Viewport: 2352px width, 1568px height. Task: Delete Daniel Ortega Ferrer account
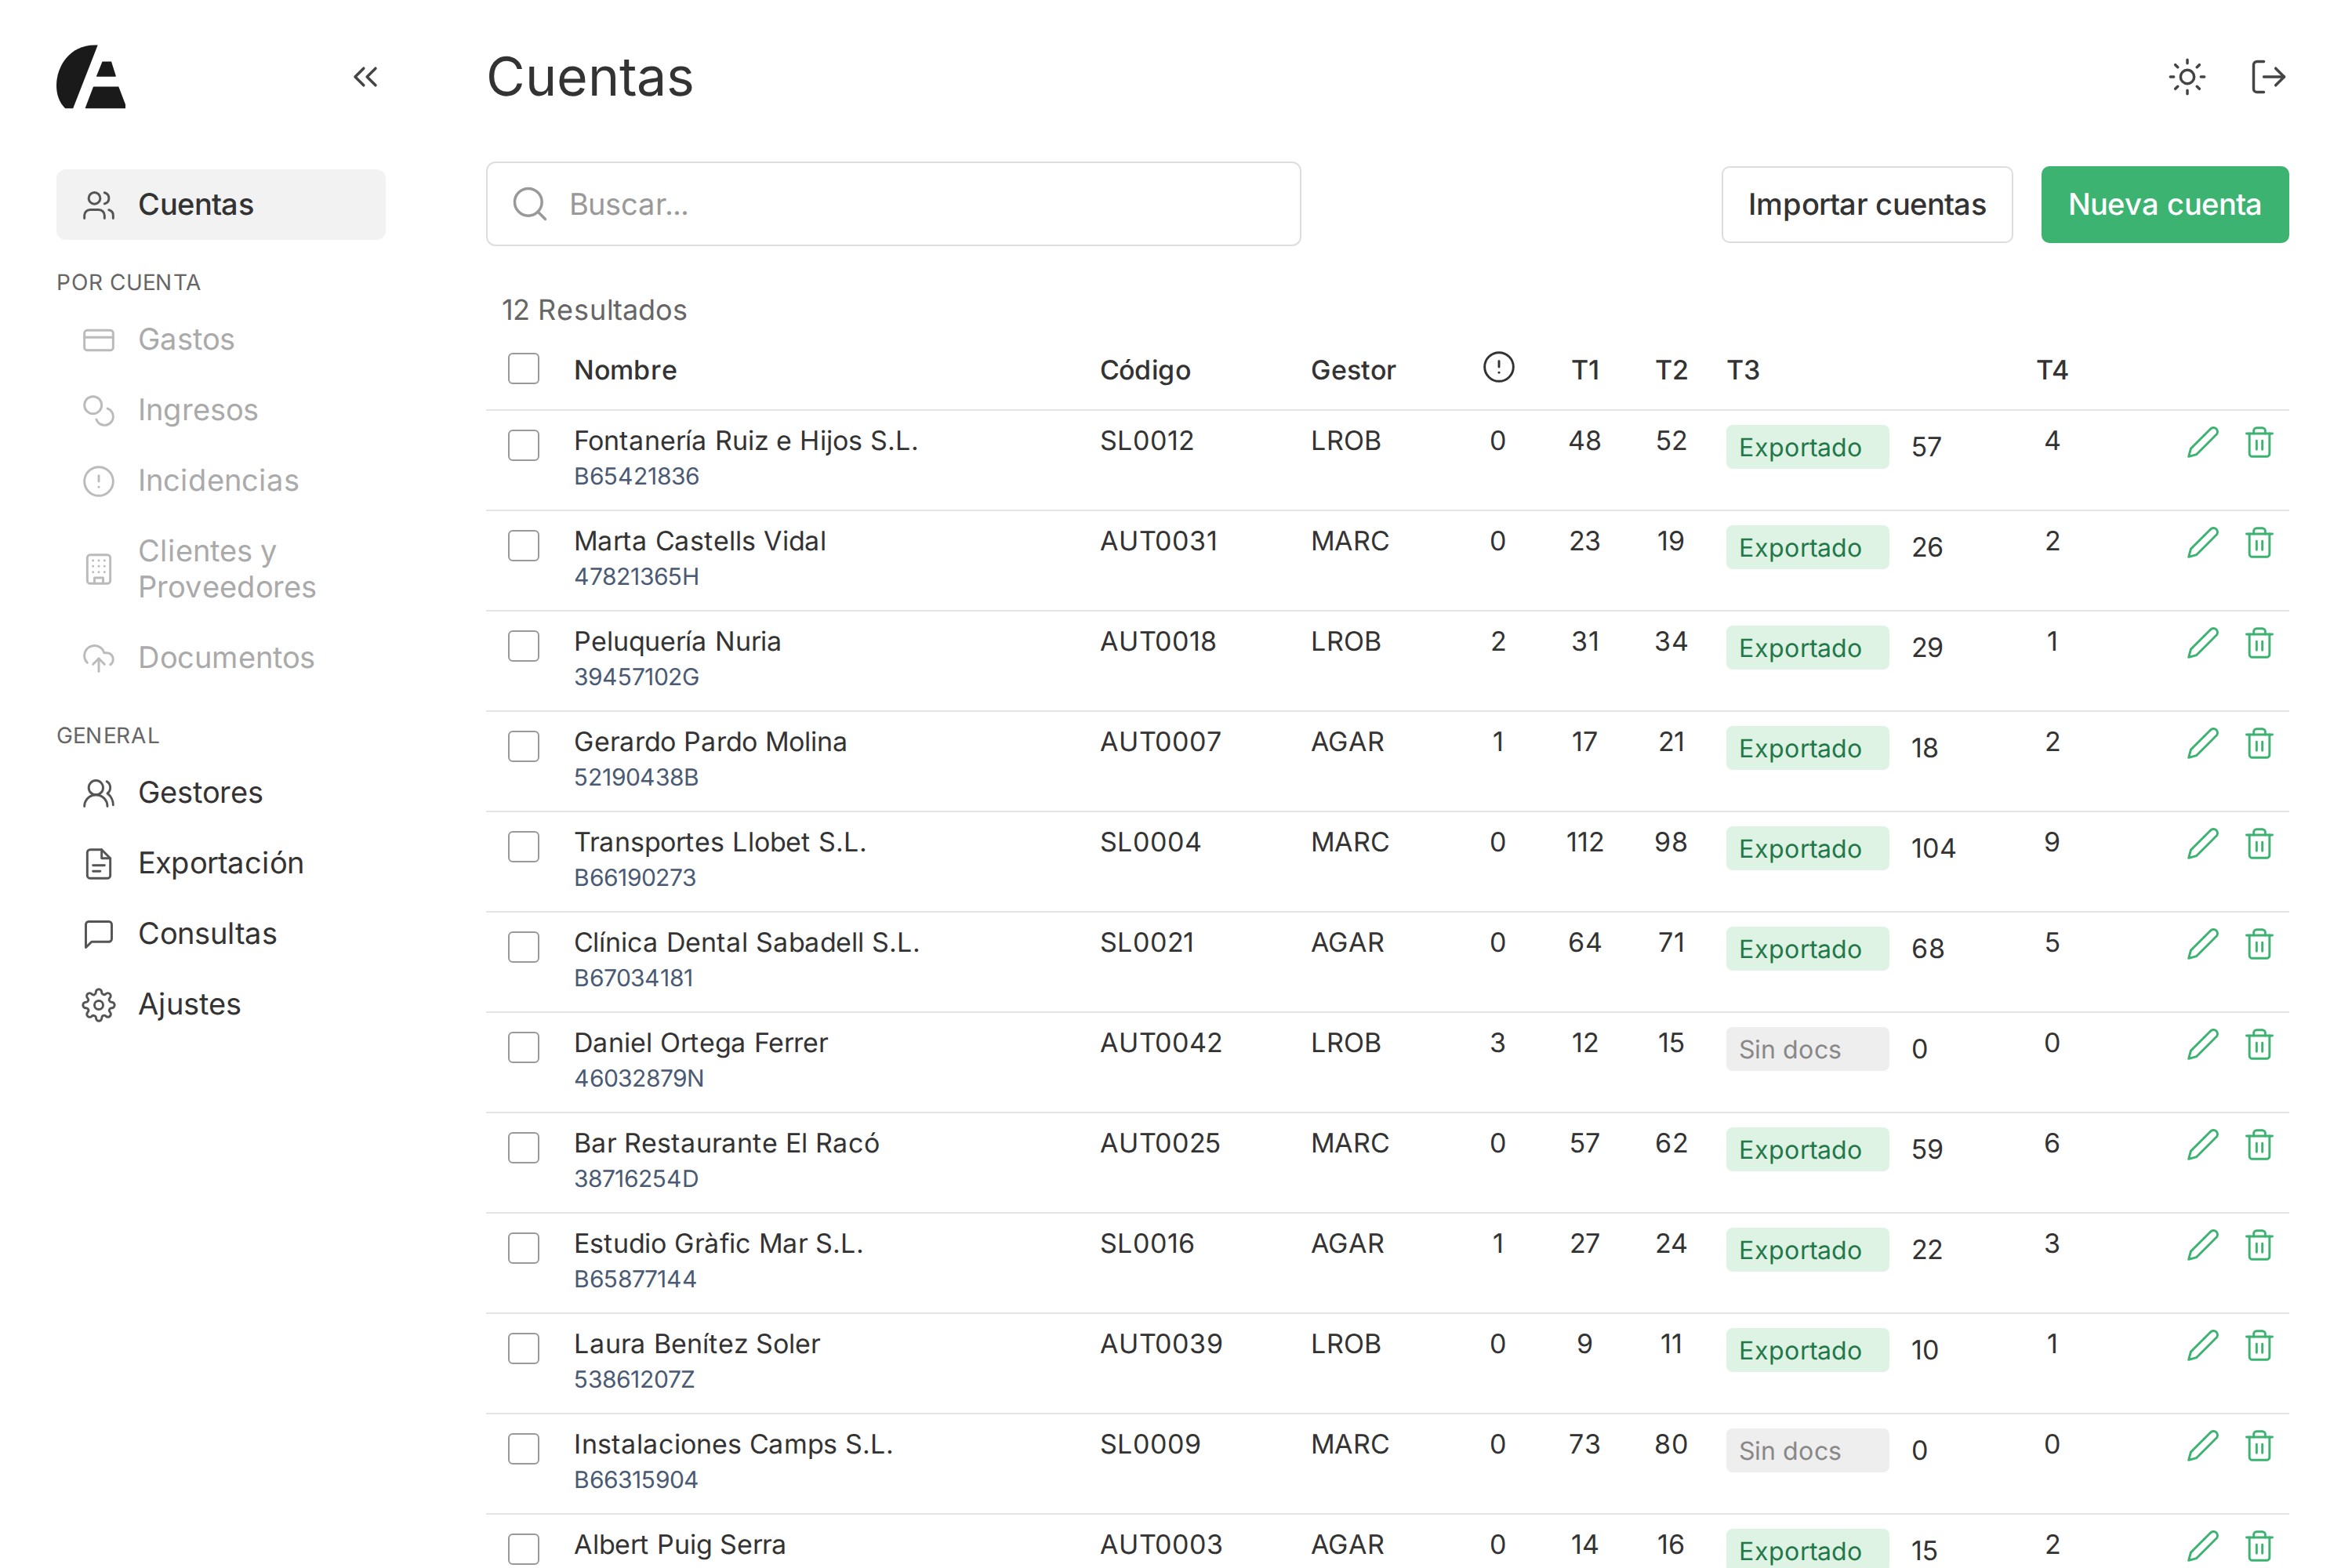[2259, 1044]
